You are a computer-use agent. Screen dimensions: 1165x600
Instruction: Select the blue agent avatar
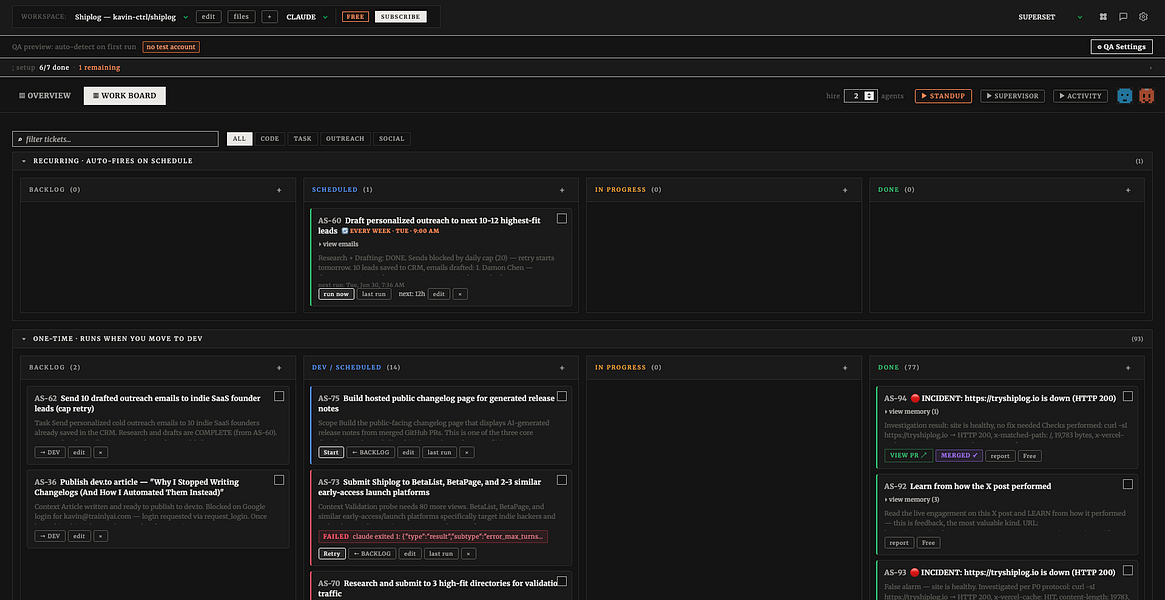(1125, 96)
